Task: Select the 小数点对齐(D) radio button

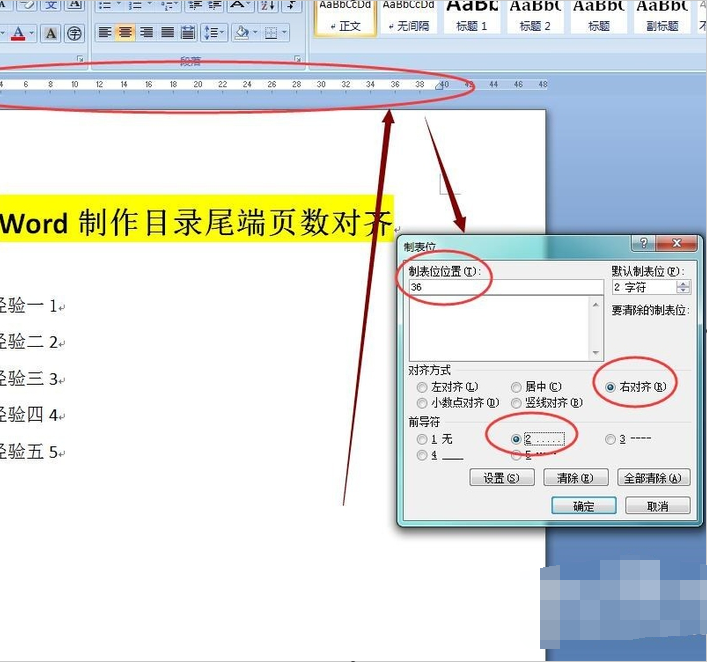Action: coord(422,403)
